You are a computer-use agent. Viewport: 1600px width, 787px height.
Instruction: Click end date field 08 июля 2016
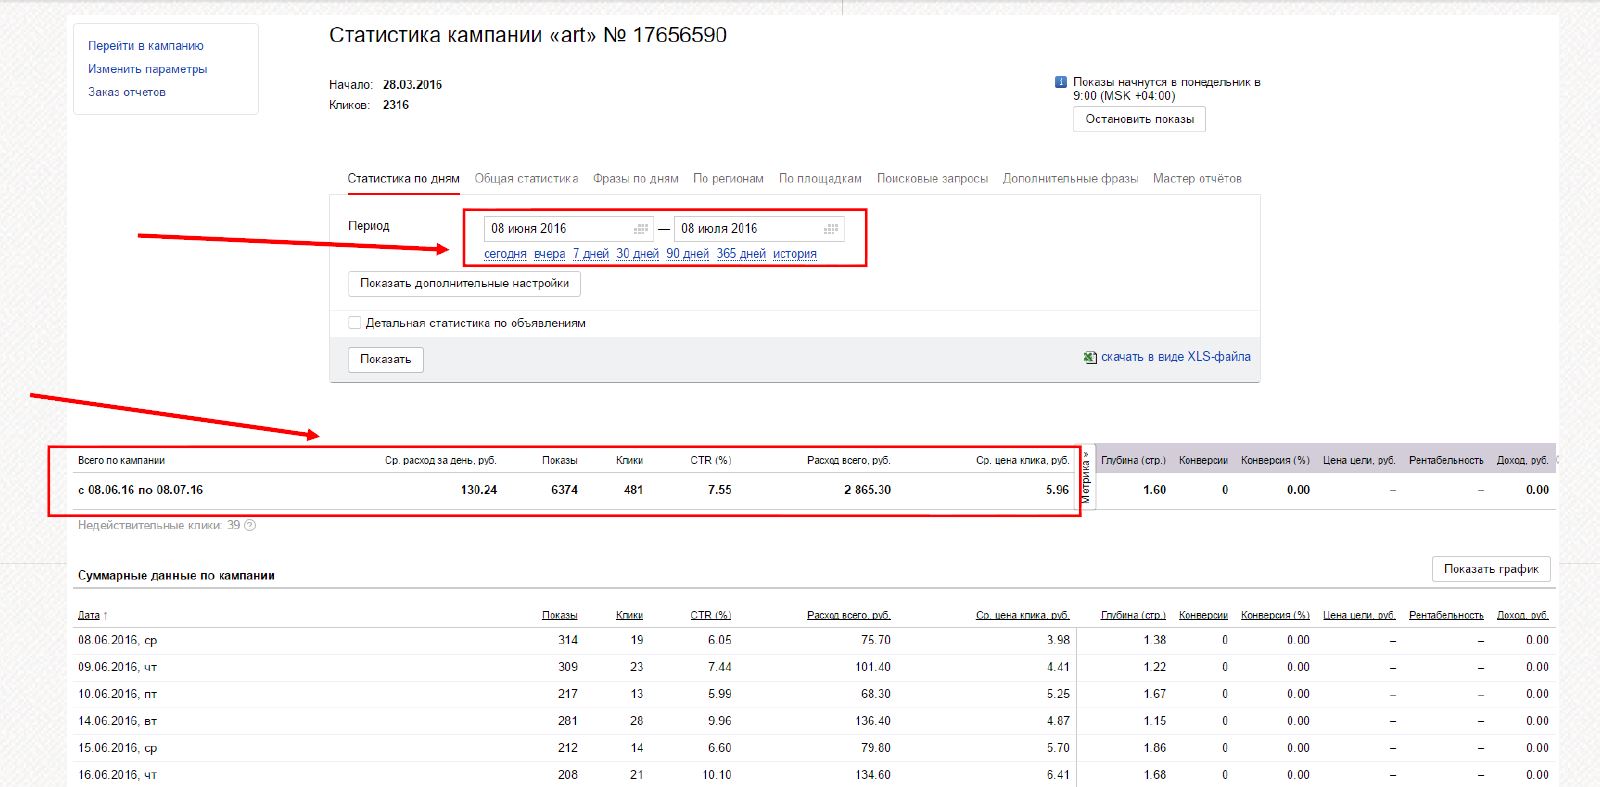point(759,229)
